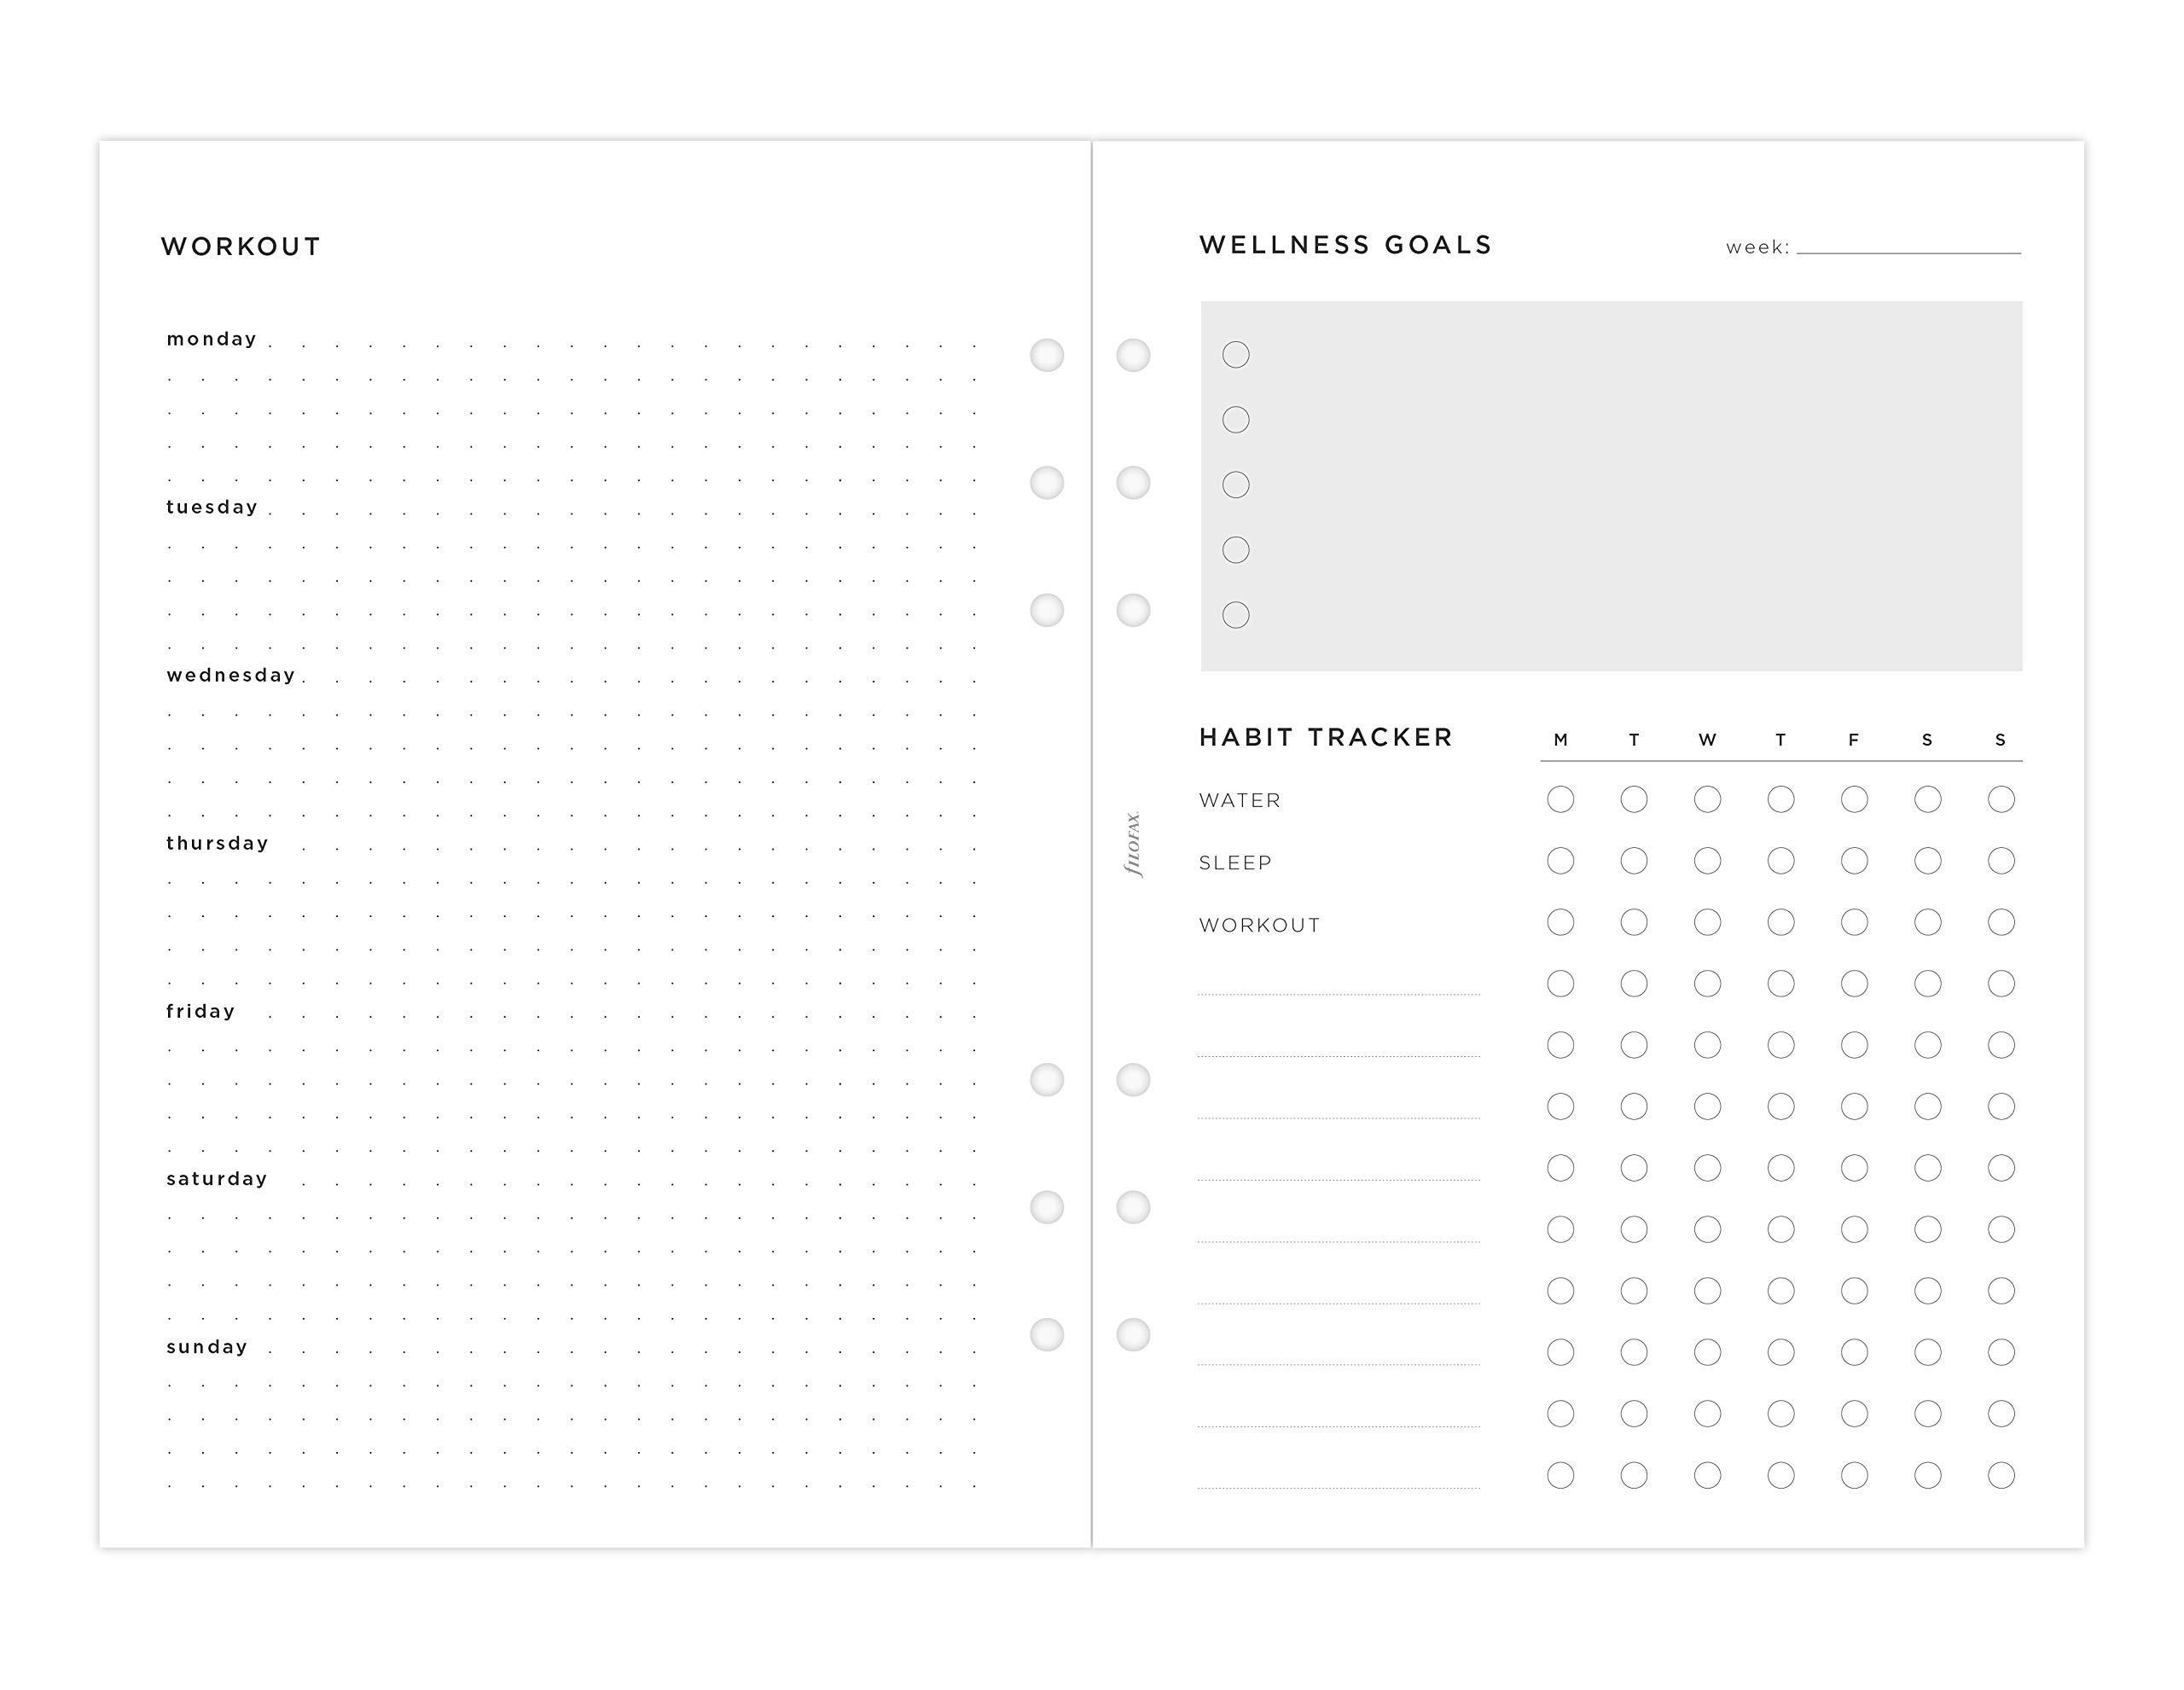The height and width of the screenshot is (1690, 2184).
Task: Tick the bottom wellness goal circle
Action: tap(1236, 615)
